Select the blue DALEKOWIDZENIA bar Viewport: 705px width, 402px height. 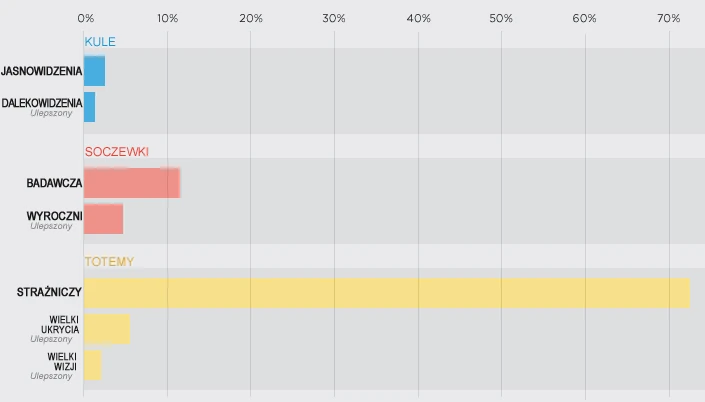(89, 107)
